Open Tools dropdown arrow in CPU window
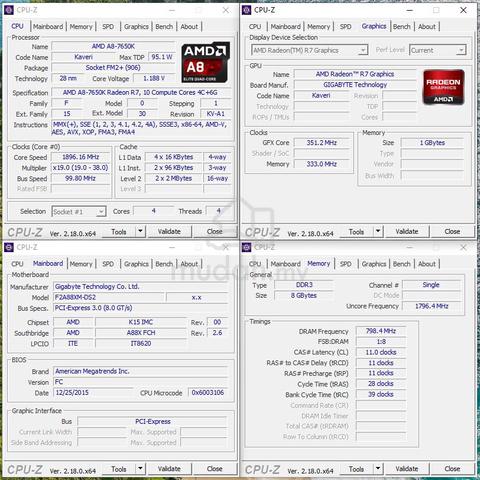Viewport: 480px width, 480px height. [140, 231]
